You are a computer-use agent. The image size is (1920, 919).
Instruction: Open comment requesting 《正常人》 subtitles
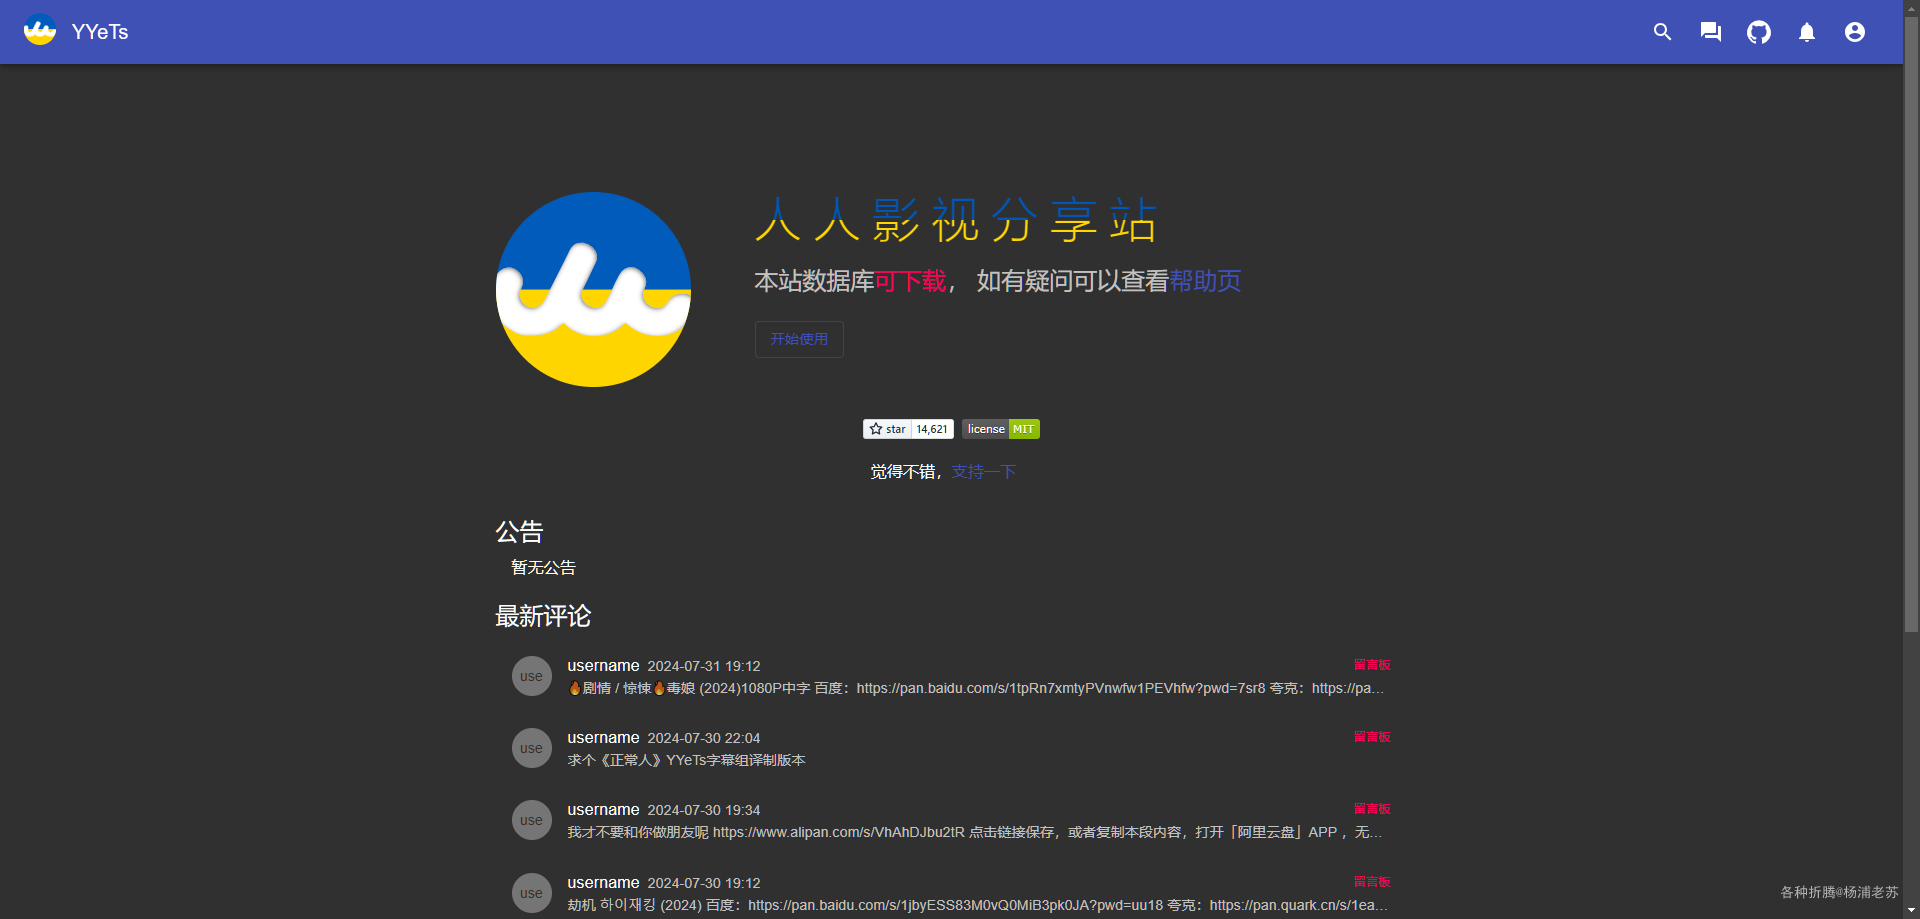tap(686, 760)
